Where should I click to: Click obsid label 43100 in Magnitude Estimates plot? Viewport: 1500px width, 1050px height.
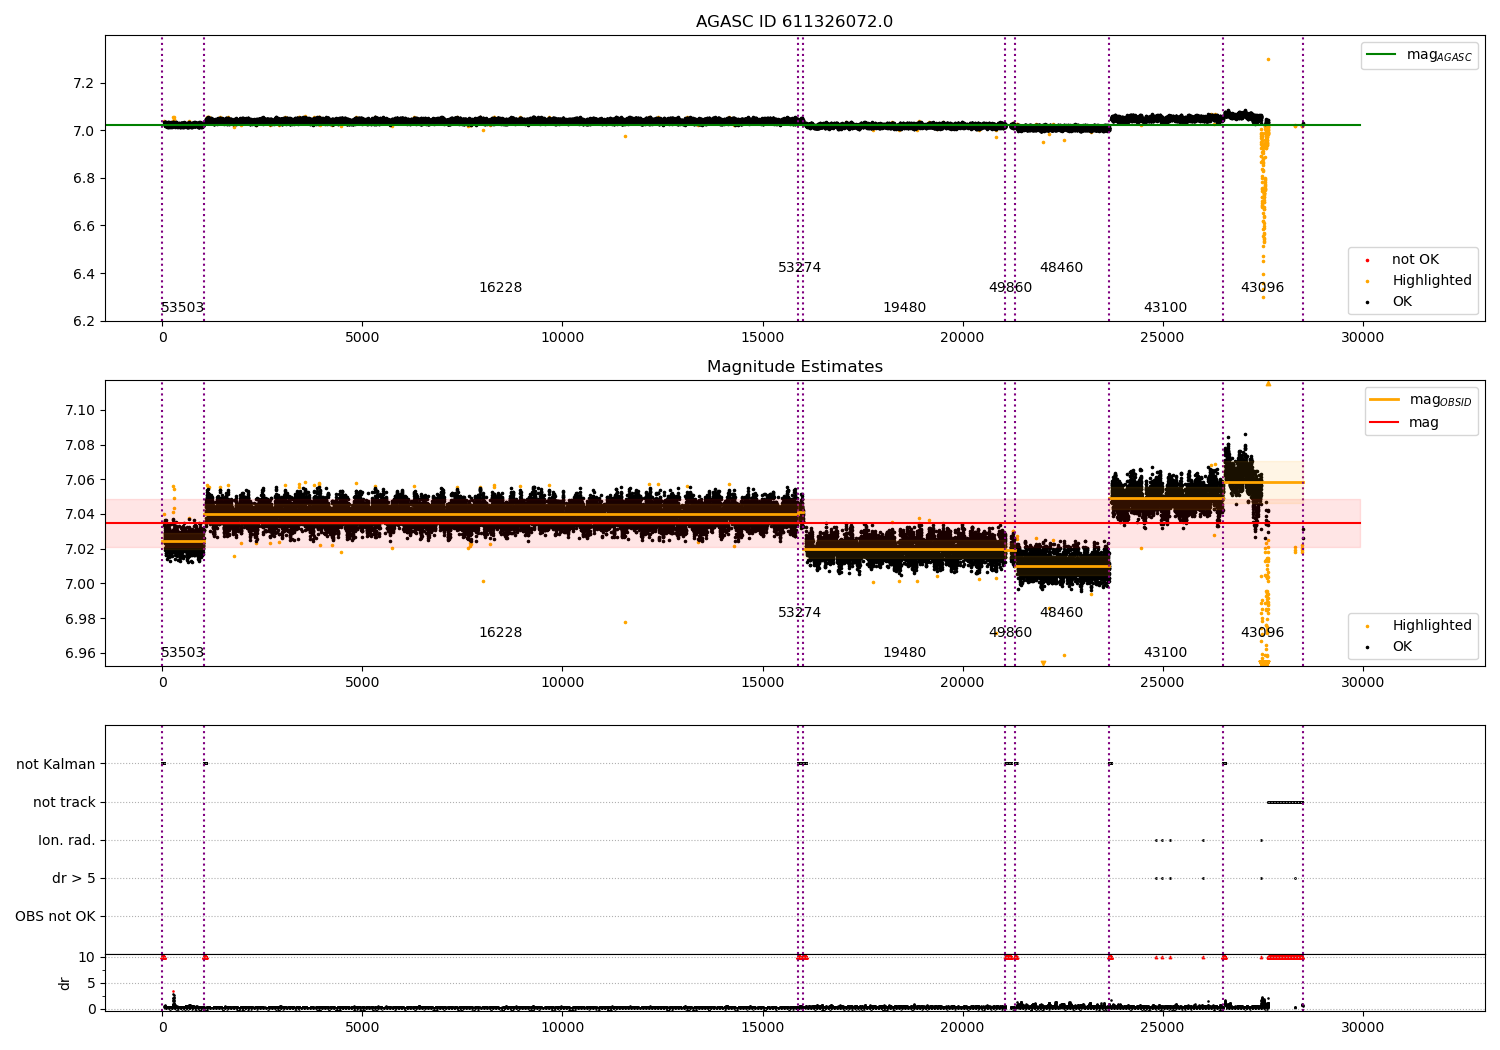click(x=1165, y=653)
